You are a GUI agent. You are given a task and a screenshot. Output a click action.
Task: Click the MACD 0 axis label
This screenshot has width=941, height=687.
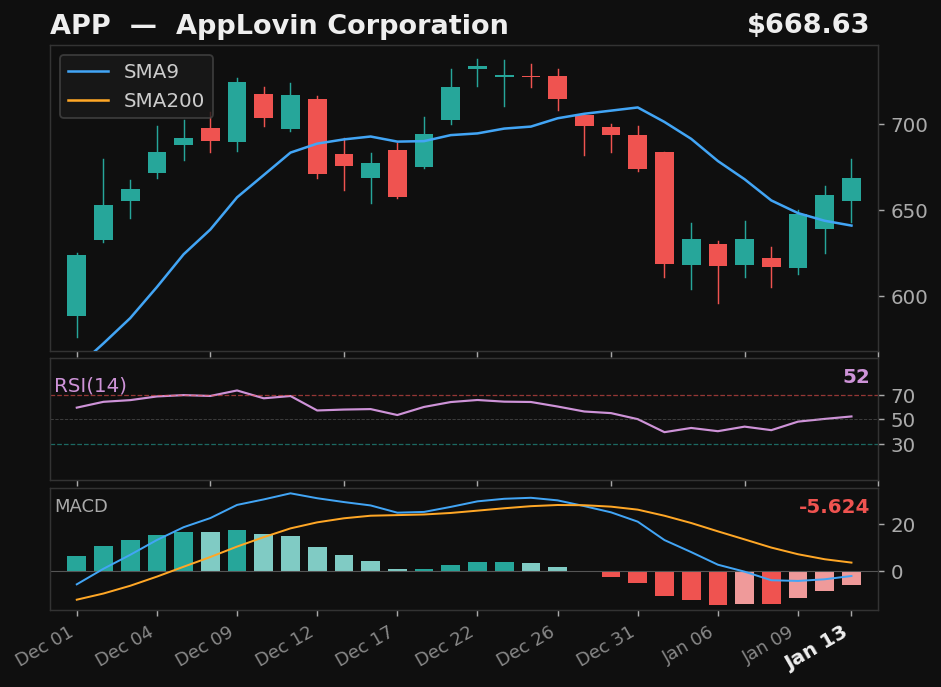(x=897, y=572)
